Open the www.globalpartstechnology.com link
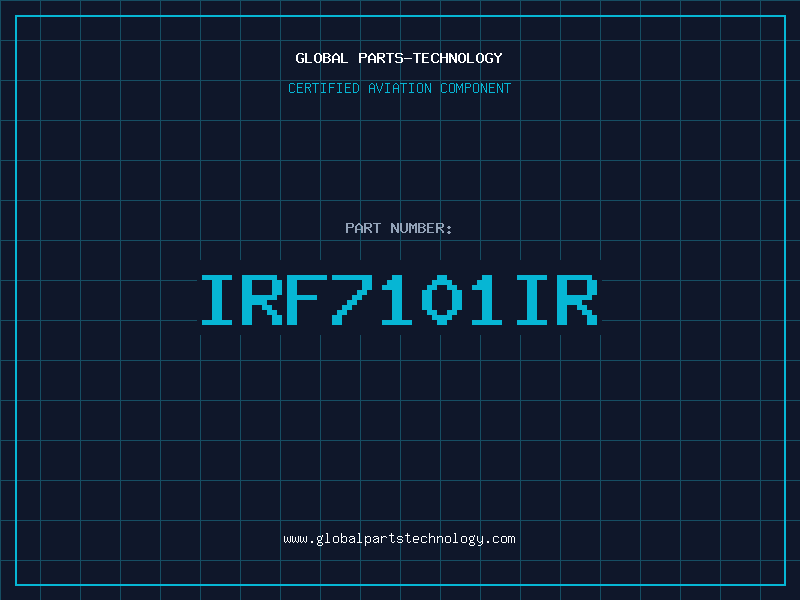The height and width of the screenshot is (600, 800). coord(399,539)
